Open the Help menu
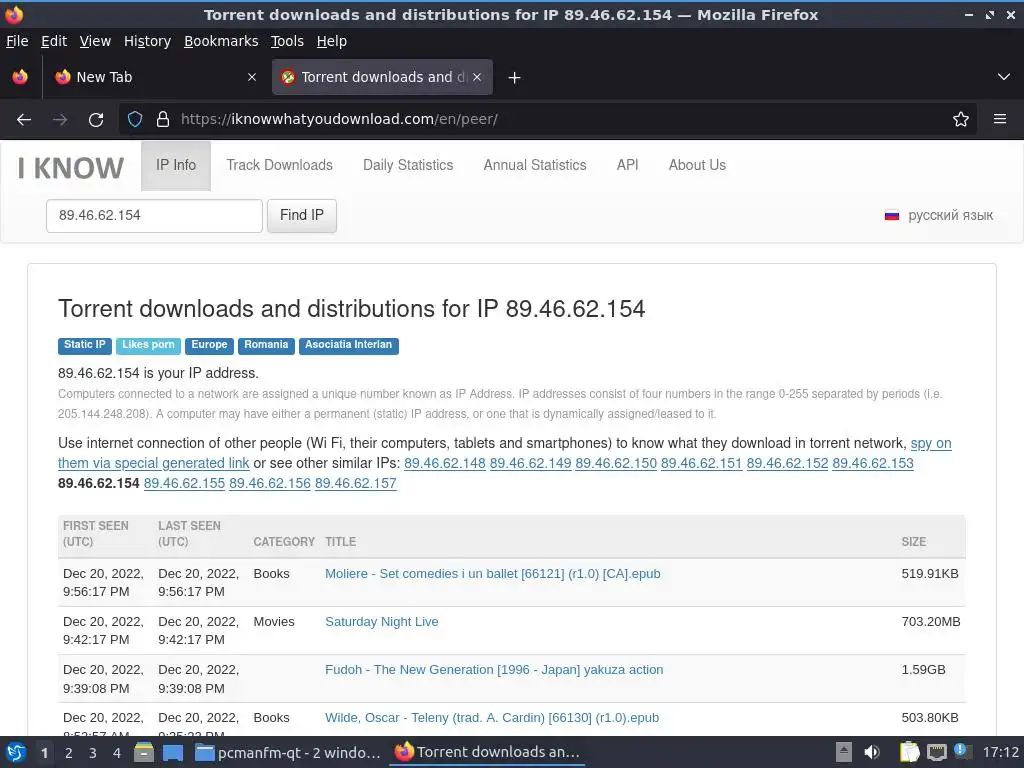 tap(332, 41)
